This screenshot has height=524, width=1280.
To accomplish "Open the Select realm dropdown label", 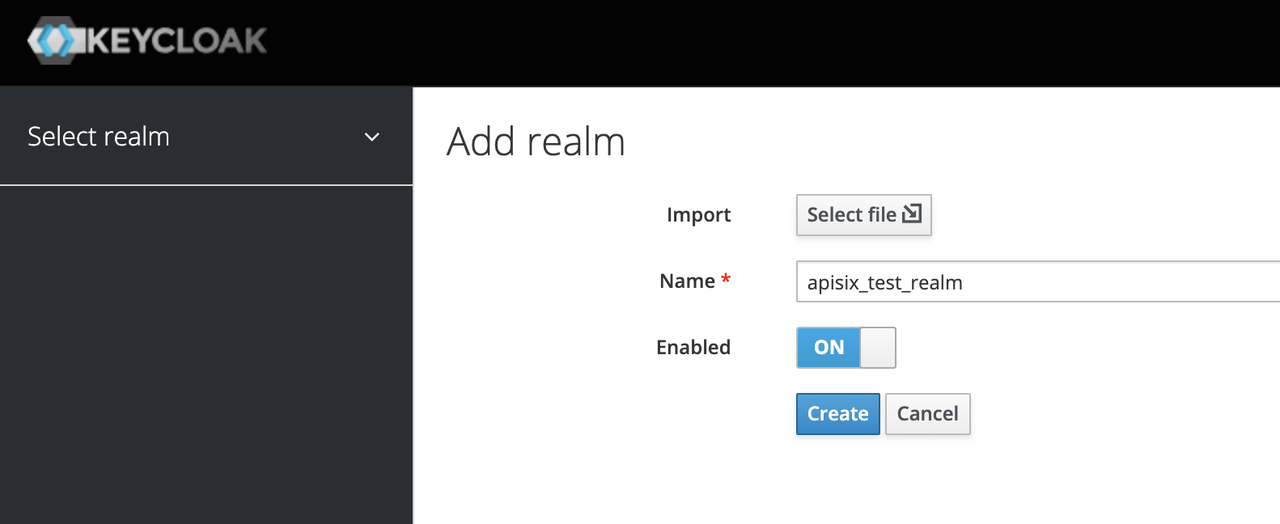I will click(x=98, y=136).
